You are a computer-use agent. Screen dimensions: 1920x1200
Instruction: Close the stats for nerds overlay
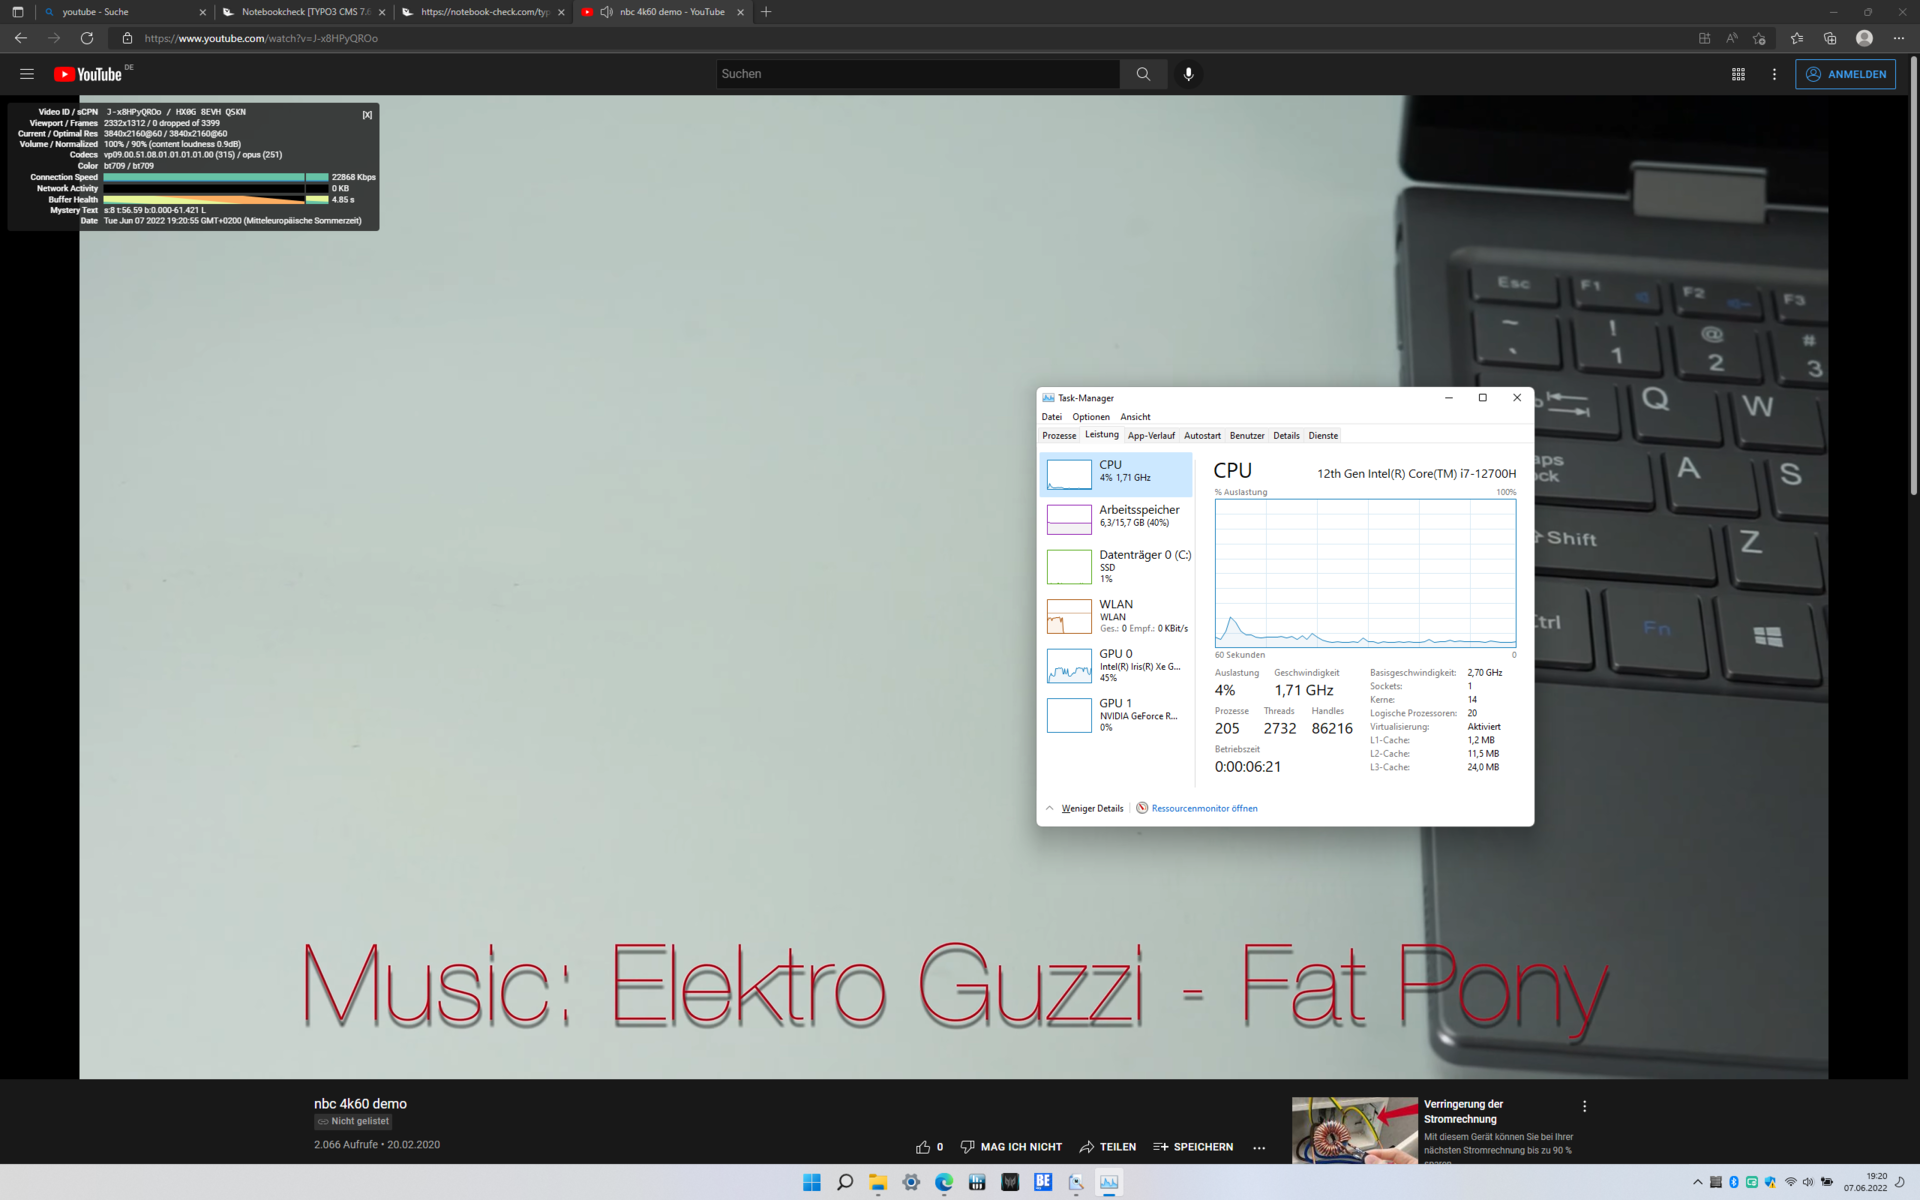pos(367,115)
